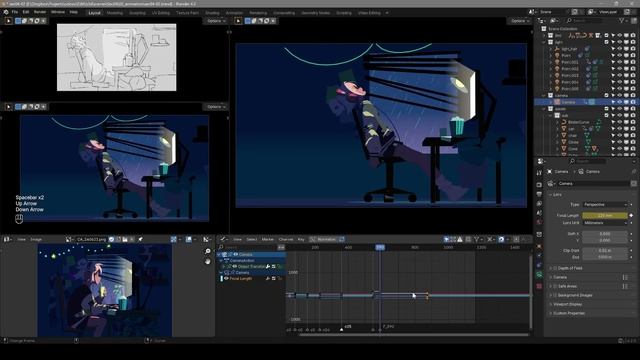Image resolution: width=640 pixels, height=360 pixels.
Task: Disable render camera icon for Point.002
Action: tap(633, 69)
